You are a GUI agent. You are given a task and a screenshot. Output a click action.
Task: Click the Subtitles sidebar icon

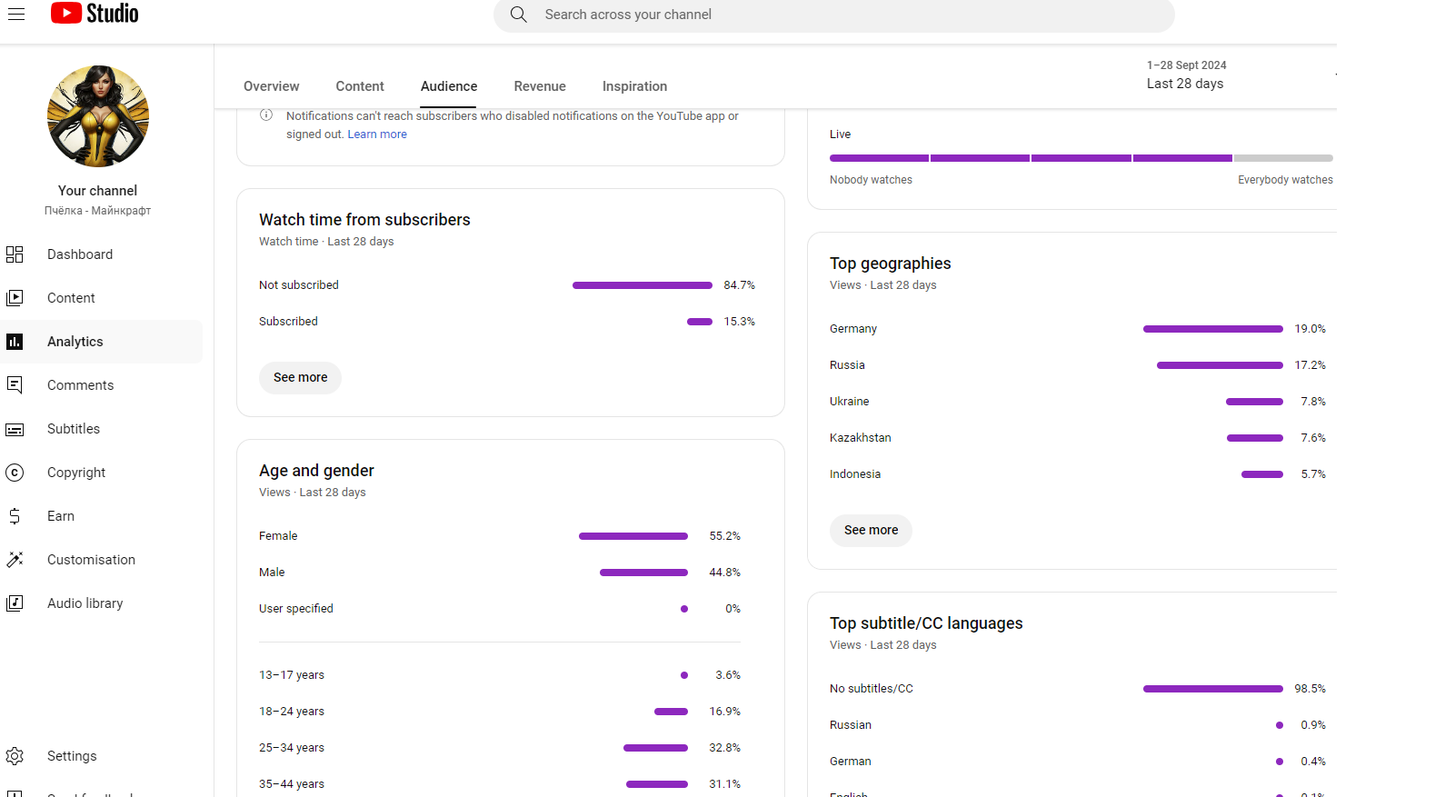pos(15,429)
